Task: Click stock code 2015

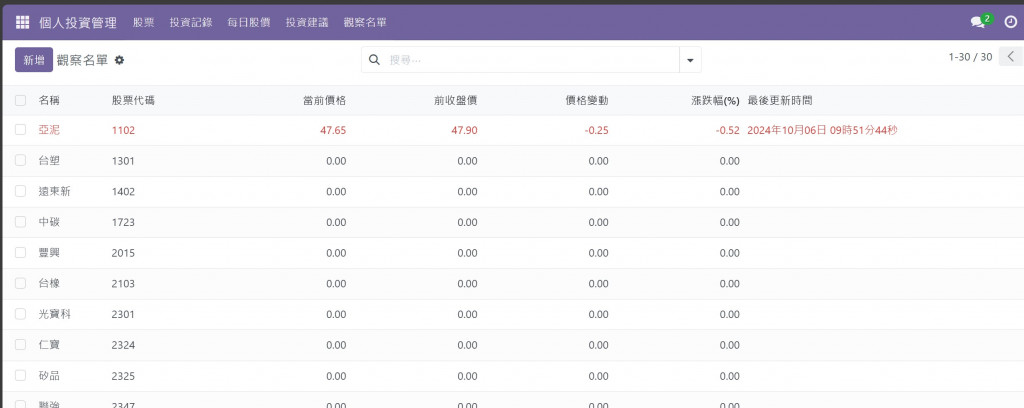Action: click(x=123, y=253)
